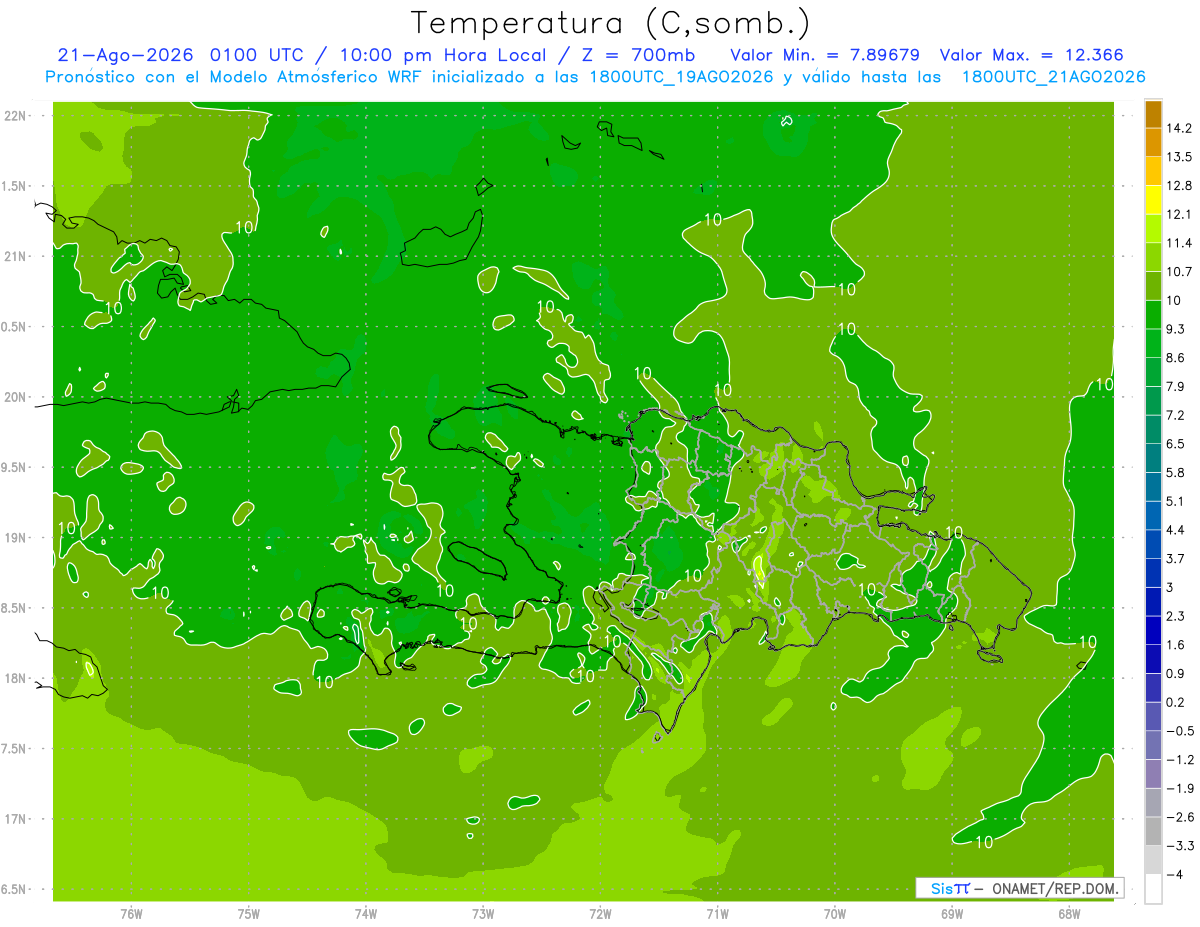The image size is (1200, 927).
Task: Click the '-1.2' value on color scale
Action: coord(1180,760)
